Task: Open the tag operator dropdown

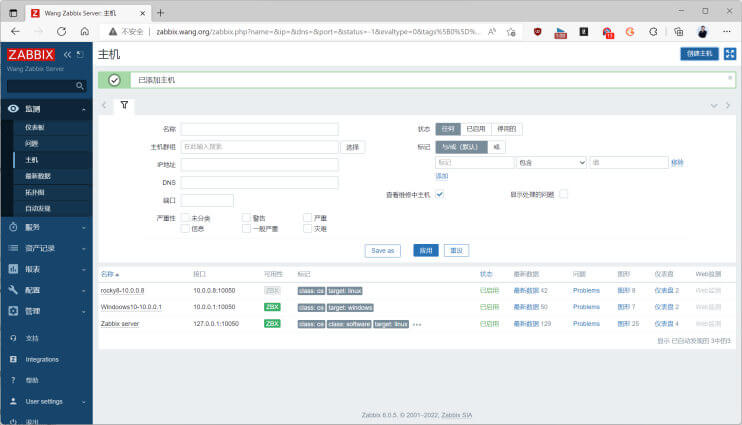Action: (x=551, y=162)
